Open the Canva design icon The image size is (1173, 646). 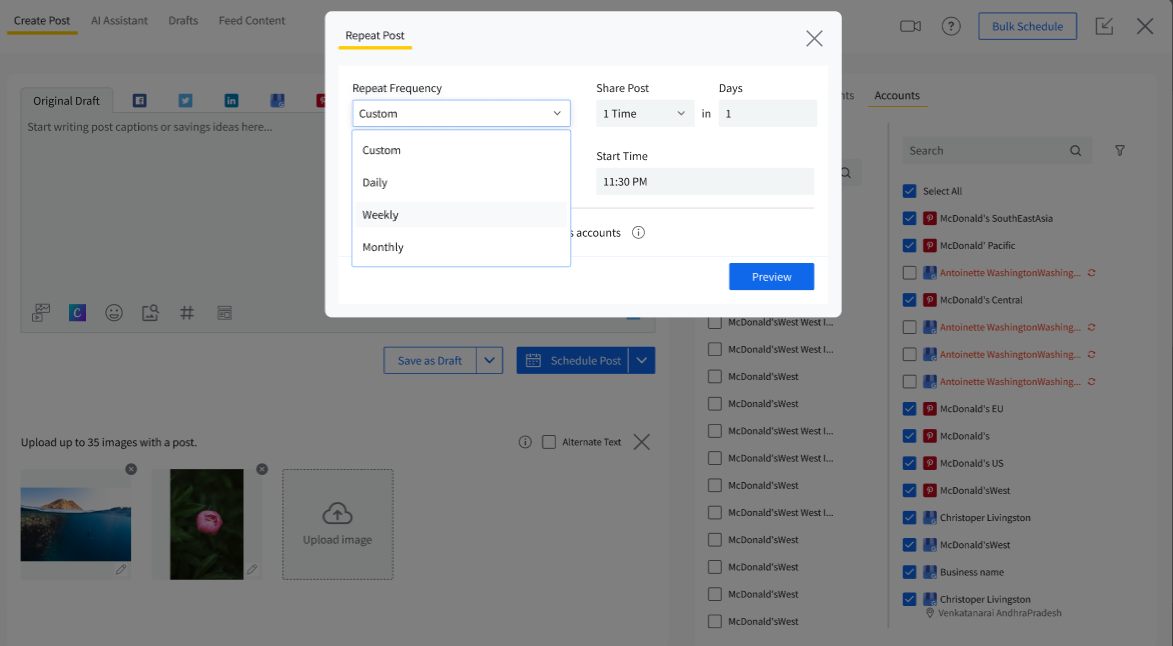click(77, 313)
